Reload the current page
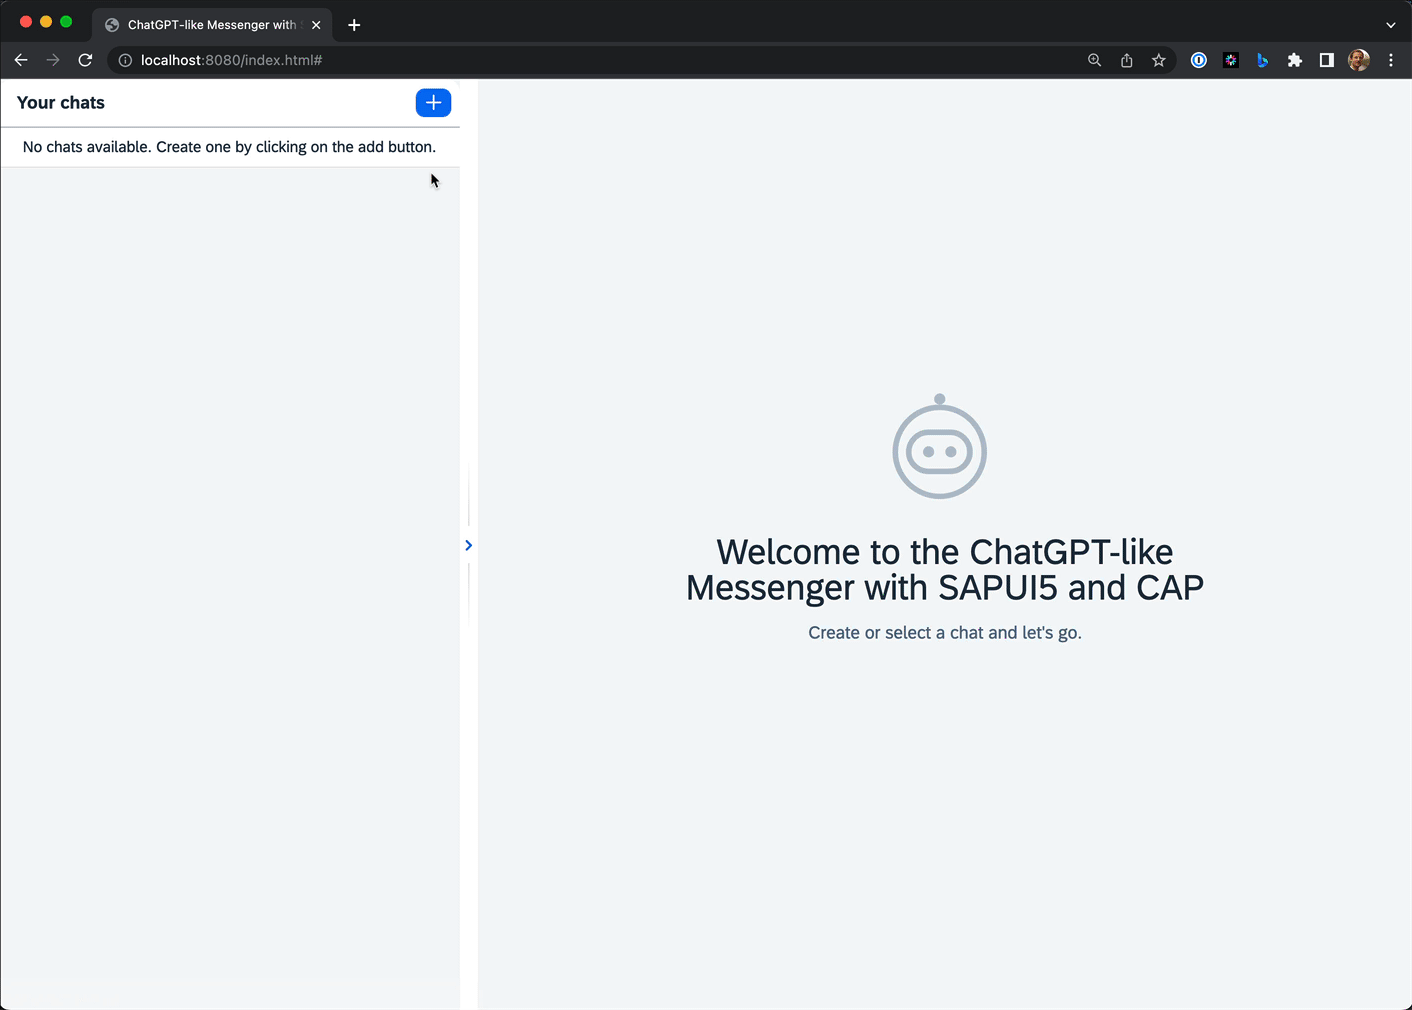The image size is (1412, 1010). [x=85, y=60]
